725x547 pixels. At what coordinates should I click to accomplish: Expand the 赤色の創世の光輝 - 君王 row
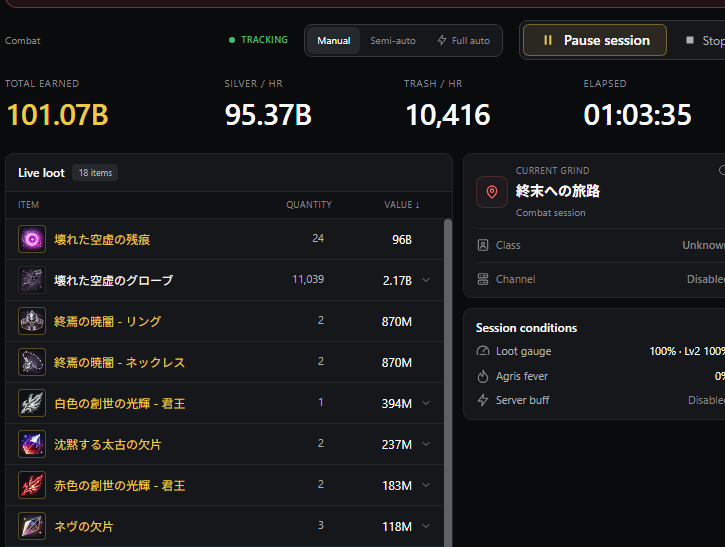tap(426, 485)
